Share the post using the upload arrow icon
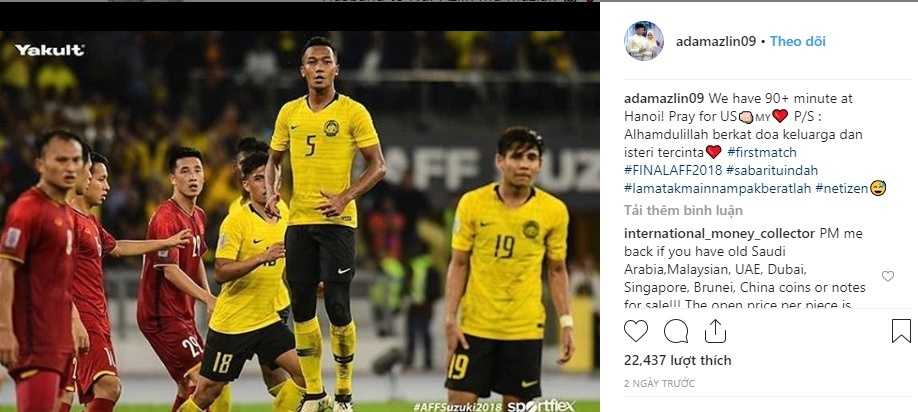The height and width of the screenshot is (412, 918). [x=715, y=331]
